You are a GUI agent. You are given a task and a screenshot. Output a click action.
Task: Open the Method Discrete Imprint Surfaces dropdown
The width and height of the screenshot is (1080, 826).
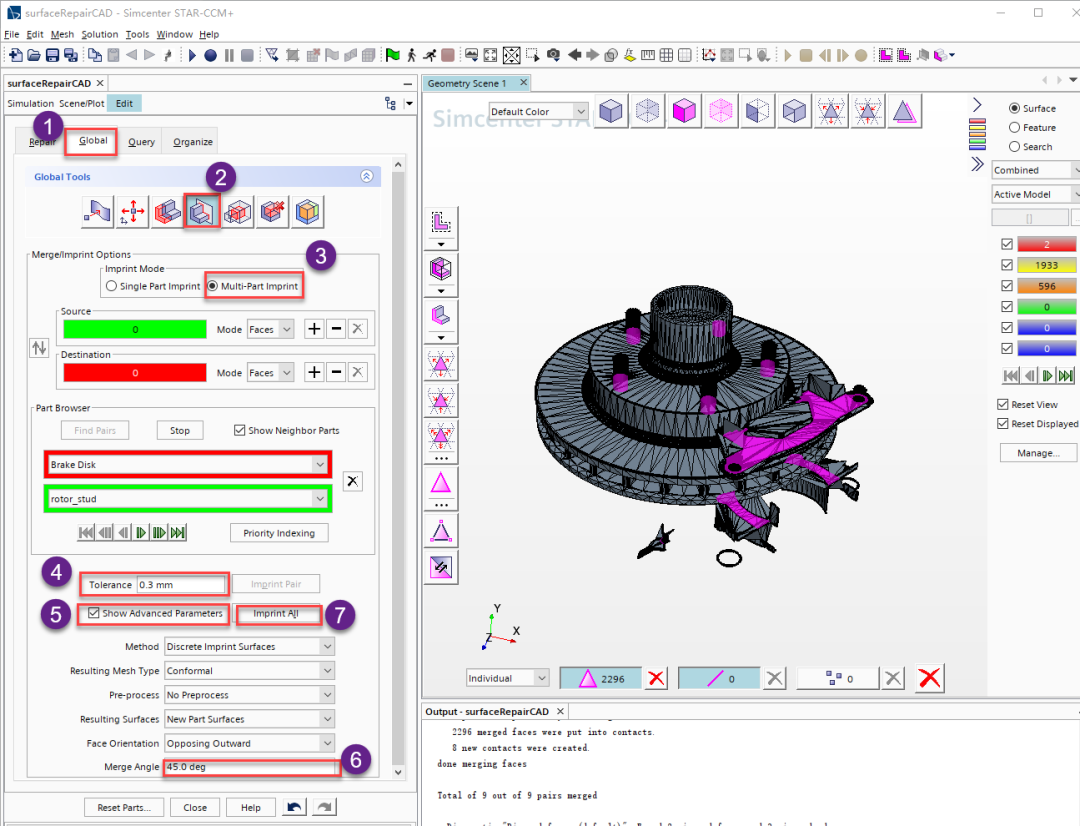[x=249, y=646]
